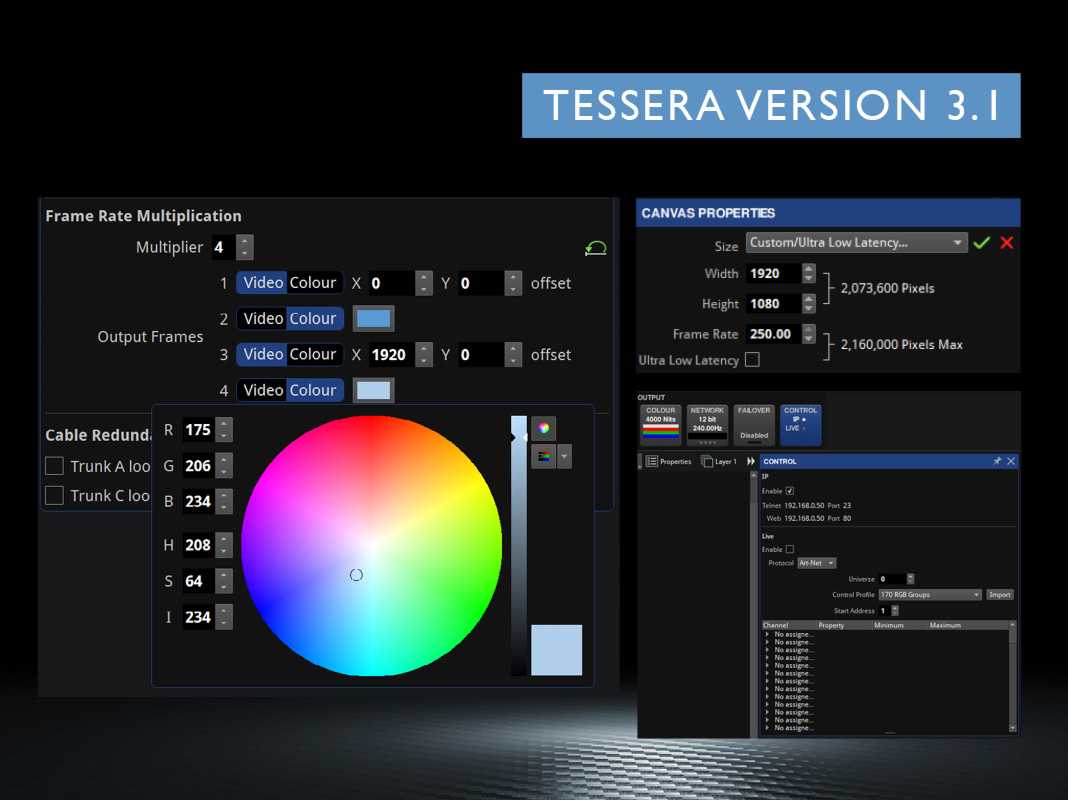1068x800 pixels.
Task: Open the Protocol Art-Net dropdown
Action: click(815, 562)
